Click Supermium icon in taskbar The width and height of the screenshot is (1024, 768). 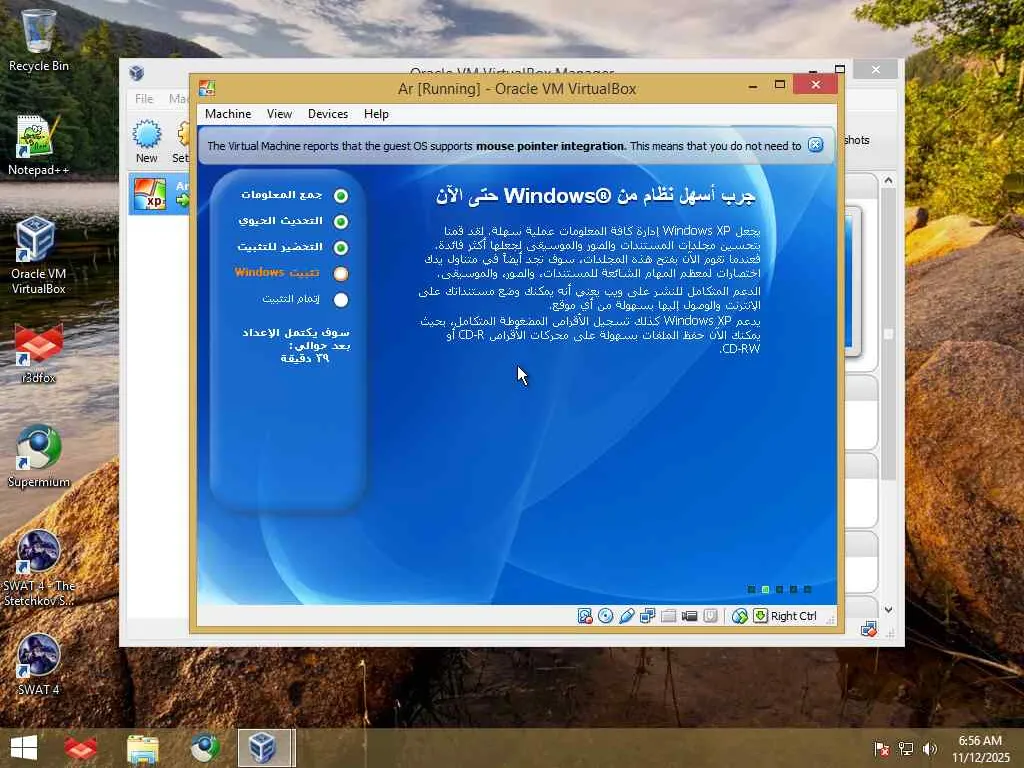coord(204,748)
